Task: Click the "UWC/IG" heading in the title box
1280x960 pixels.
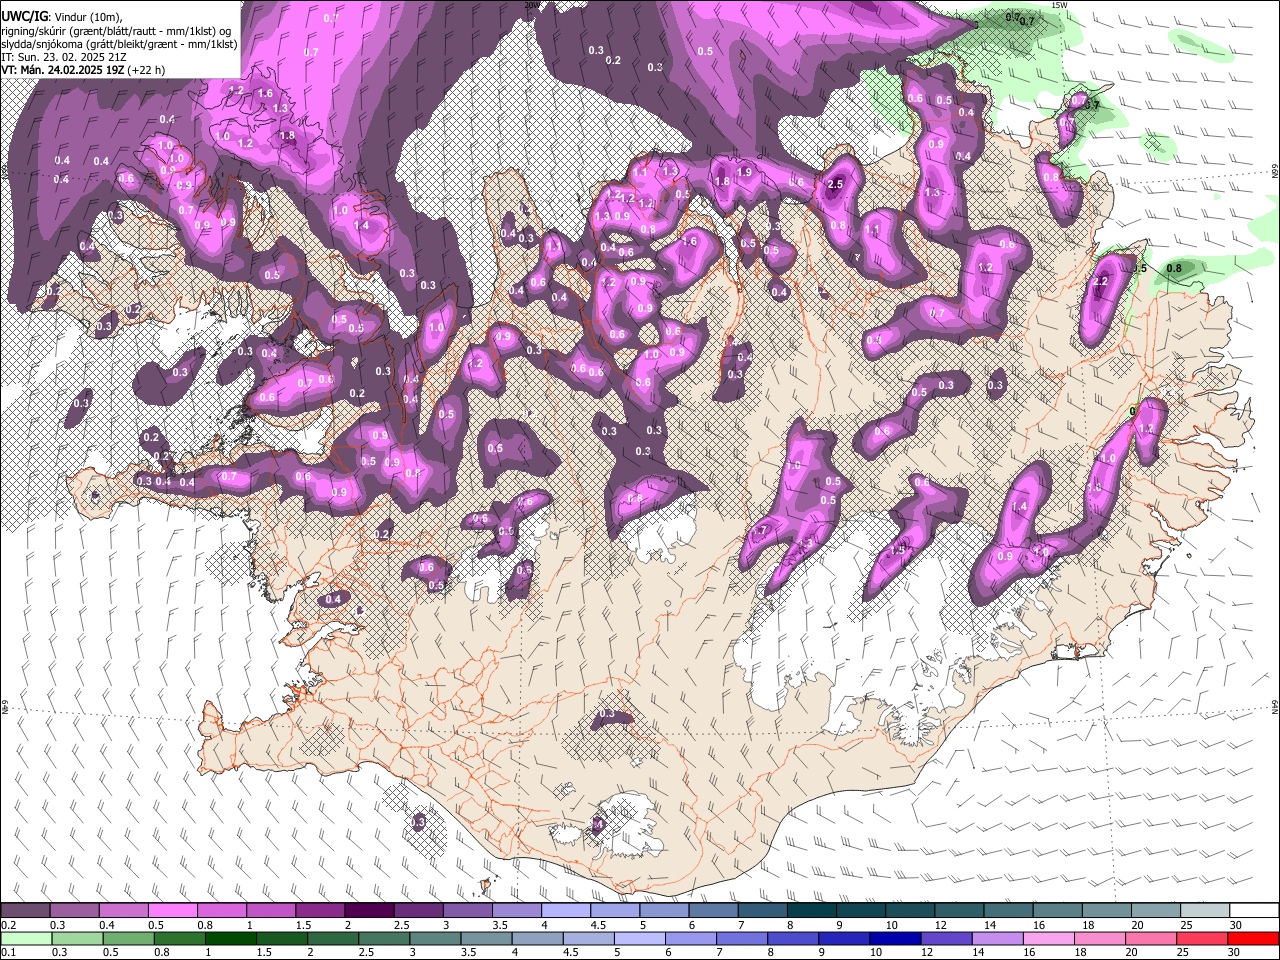Action: click(x=24, y=17)
